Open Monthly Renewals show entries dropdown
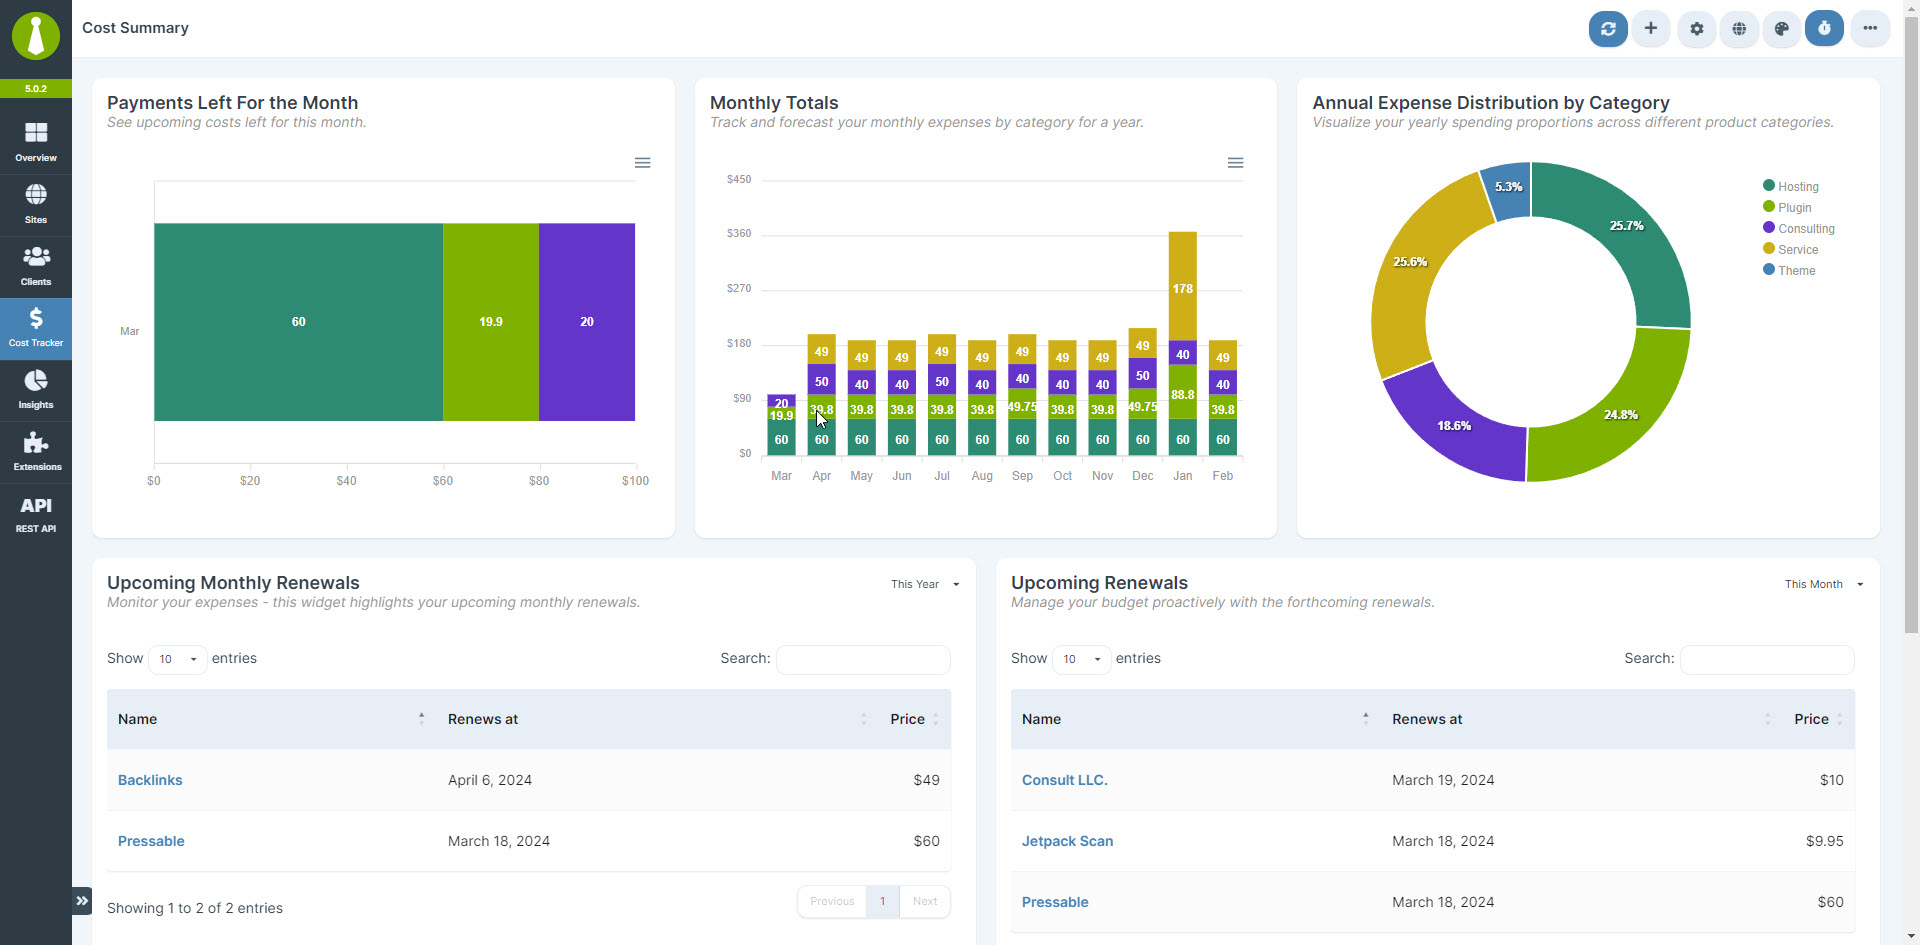 point(178,659)
